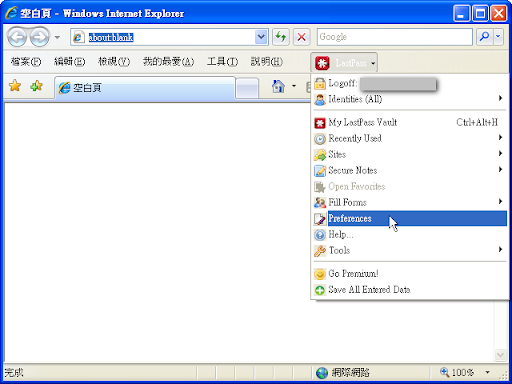Click the Logoff padlock icon
Image resolution: width=512 pixels, height=384 pixels.
(320, 83)
